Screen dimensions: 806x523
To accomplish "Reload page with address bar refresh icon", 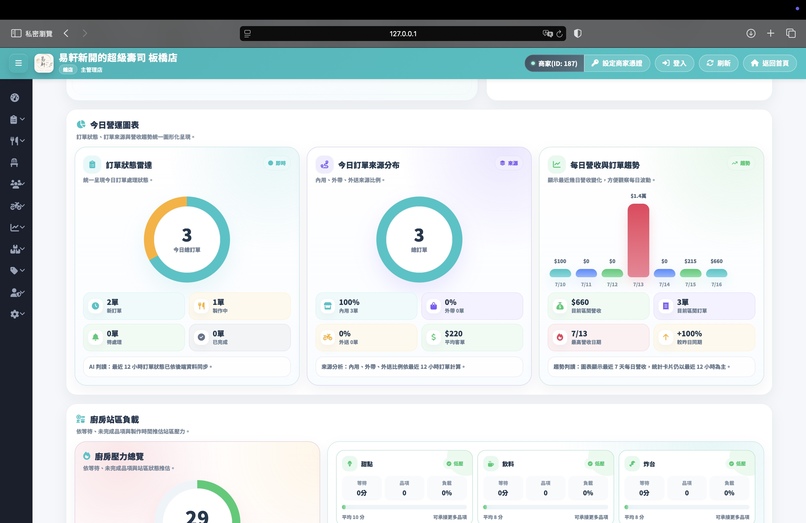I will [559, 33].
